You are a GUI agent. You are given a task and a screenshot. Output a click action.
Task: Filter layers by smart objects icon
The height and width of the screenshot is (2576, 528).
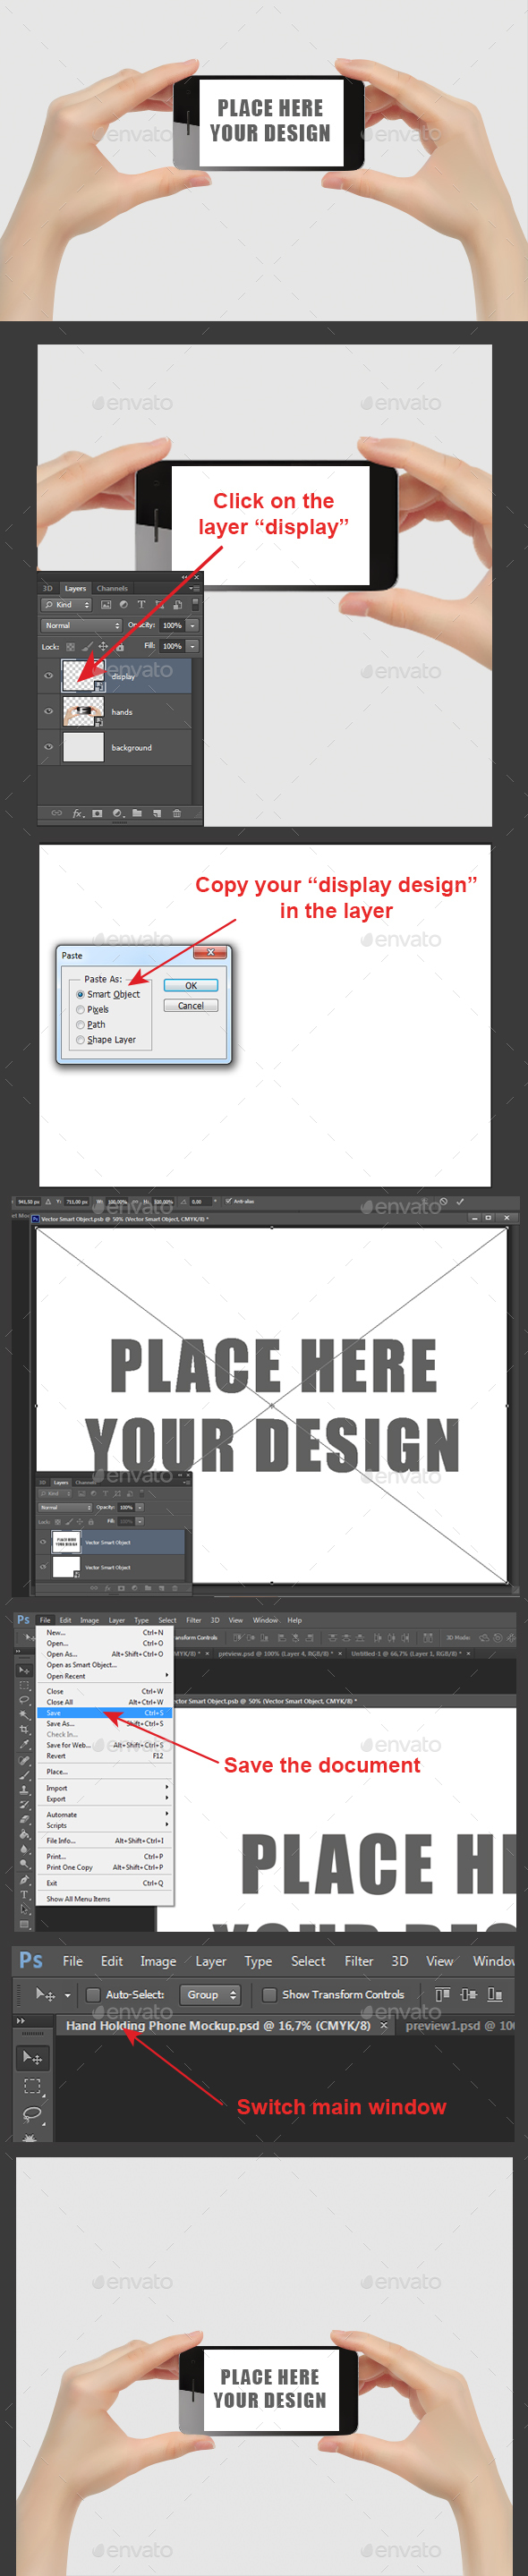pyautogui.click(x=178, y=605)
